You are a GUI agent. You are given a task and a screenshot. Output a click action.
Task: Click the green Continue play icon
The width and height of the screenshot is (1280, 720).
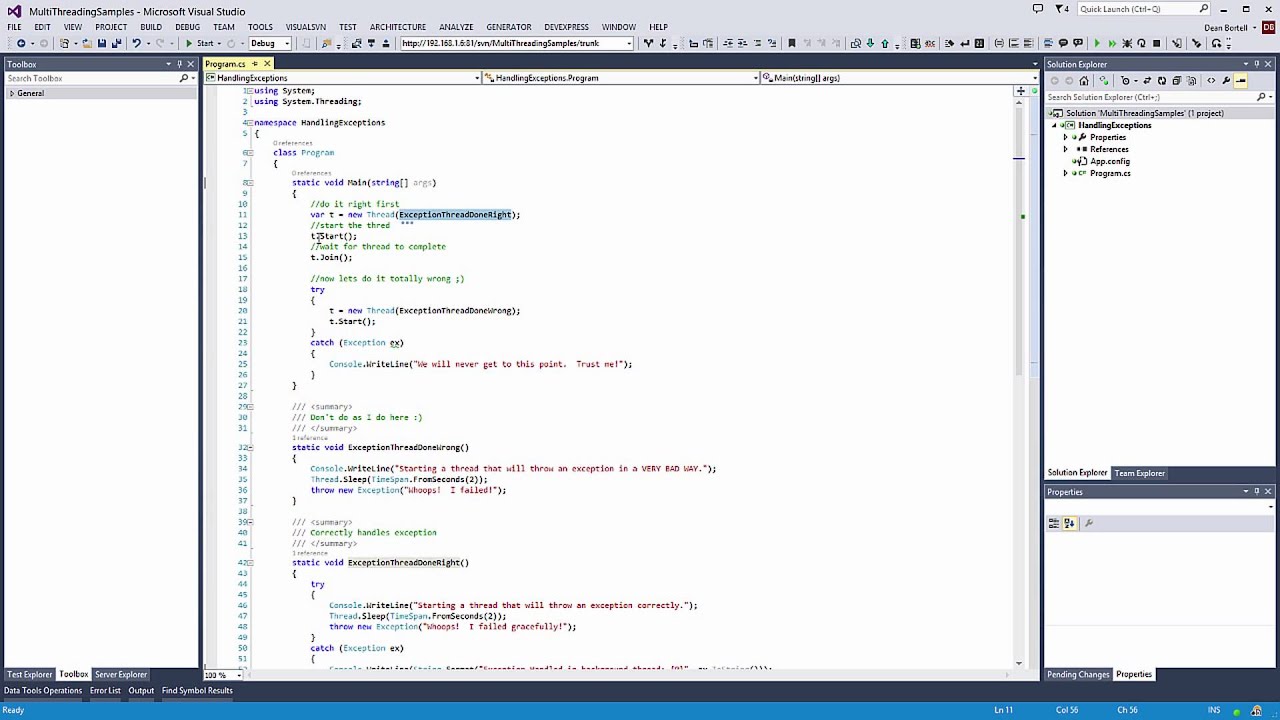(x=1097, y=43)
